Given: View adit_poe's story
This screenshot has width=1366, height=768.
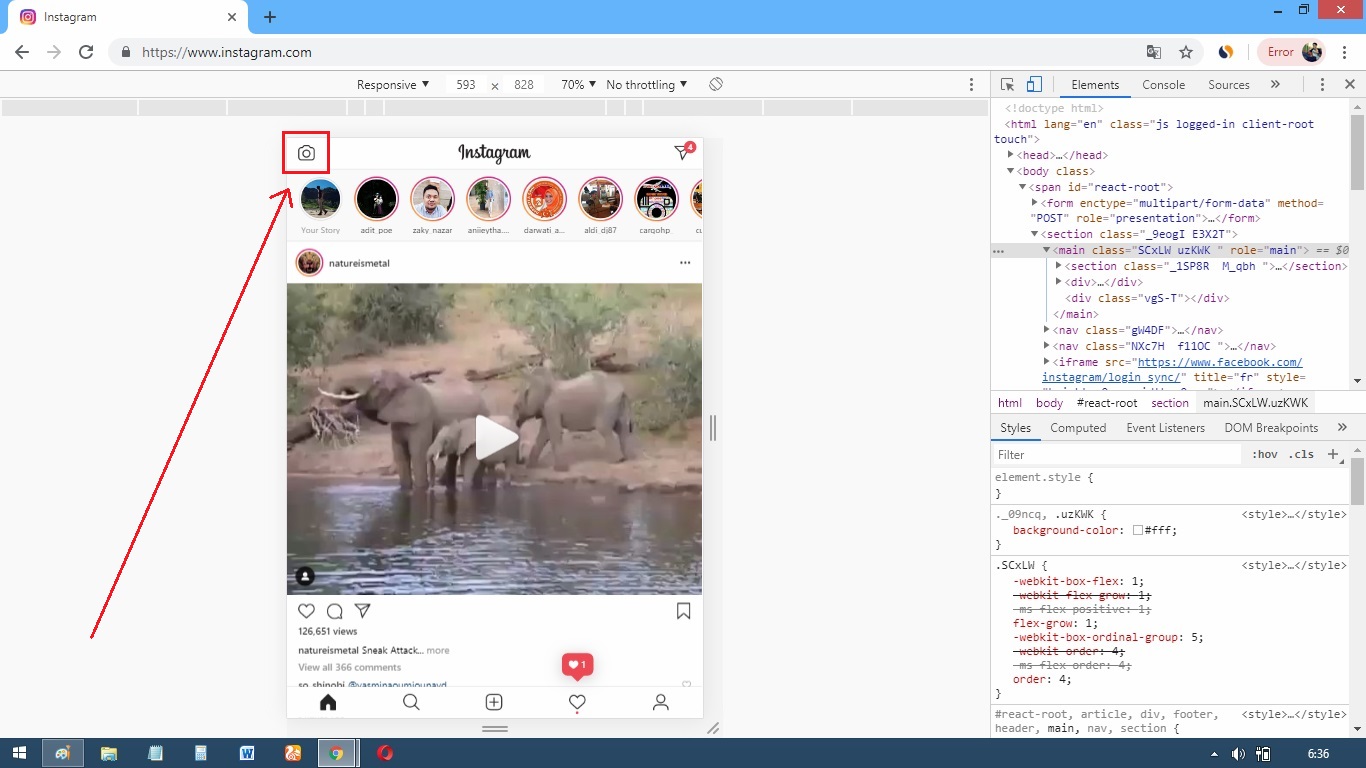Looking at the screenshot, I should [x=377, y=199].
